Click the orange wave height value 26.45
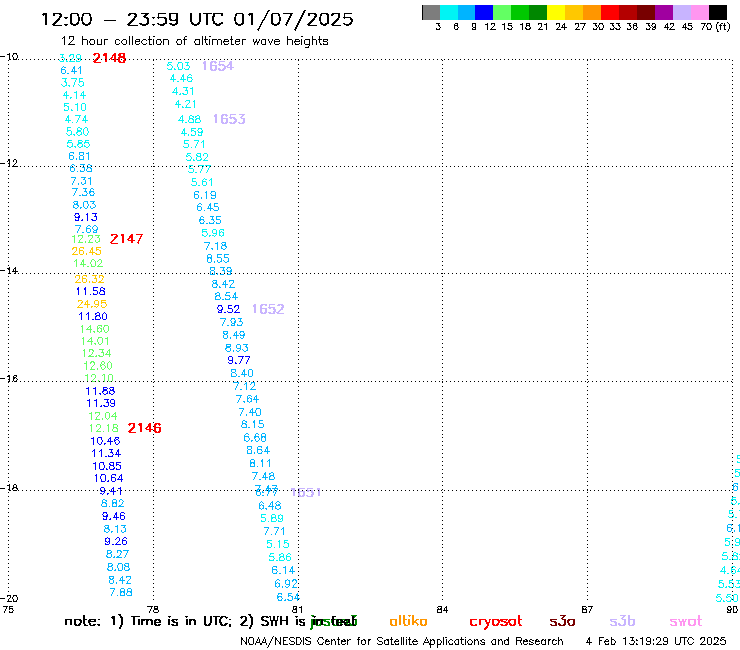The height and width of the screenshot is (650, 740). point(86,251)
